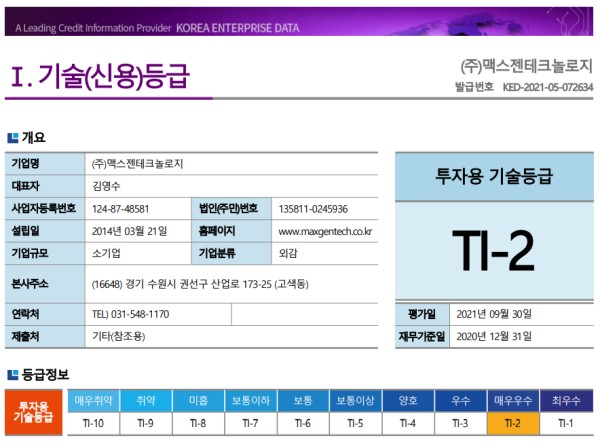Viewport: 600px width, 444px height.
Task: Click the 연락처 label cell
Action: (x=45, y=314)
